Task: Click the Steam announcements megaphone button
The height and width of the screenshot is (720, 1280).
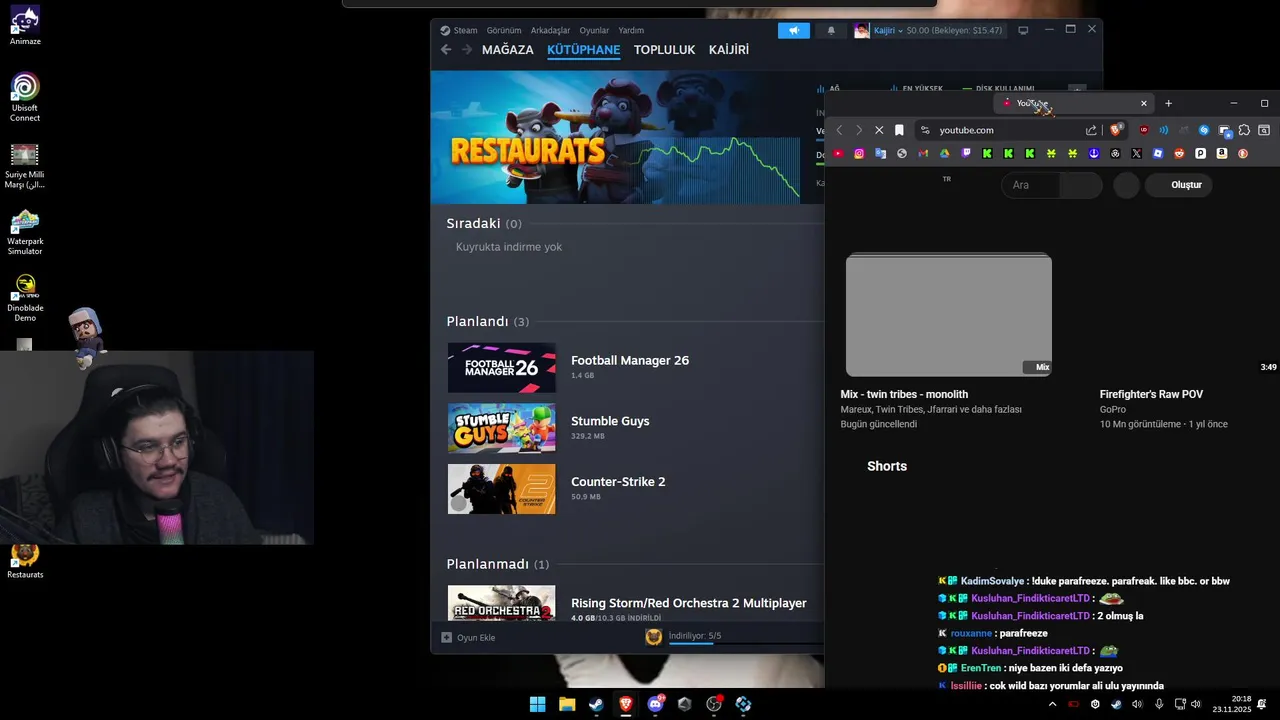Action: click(794, 30)
